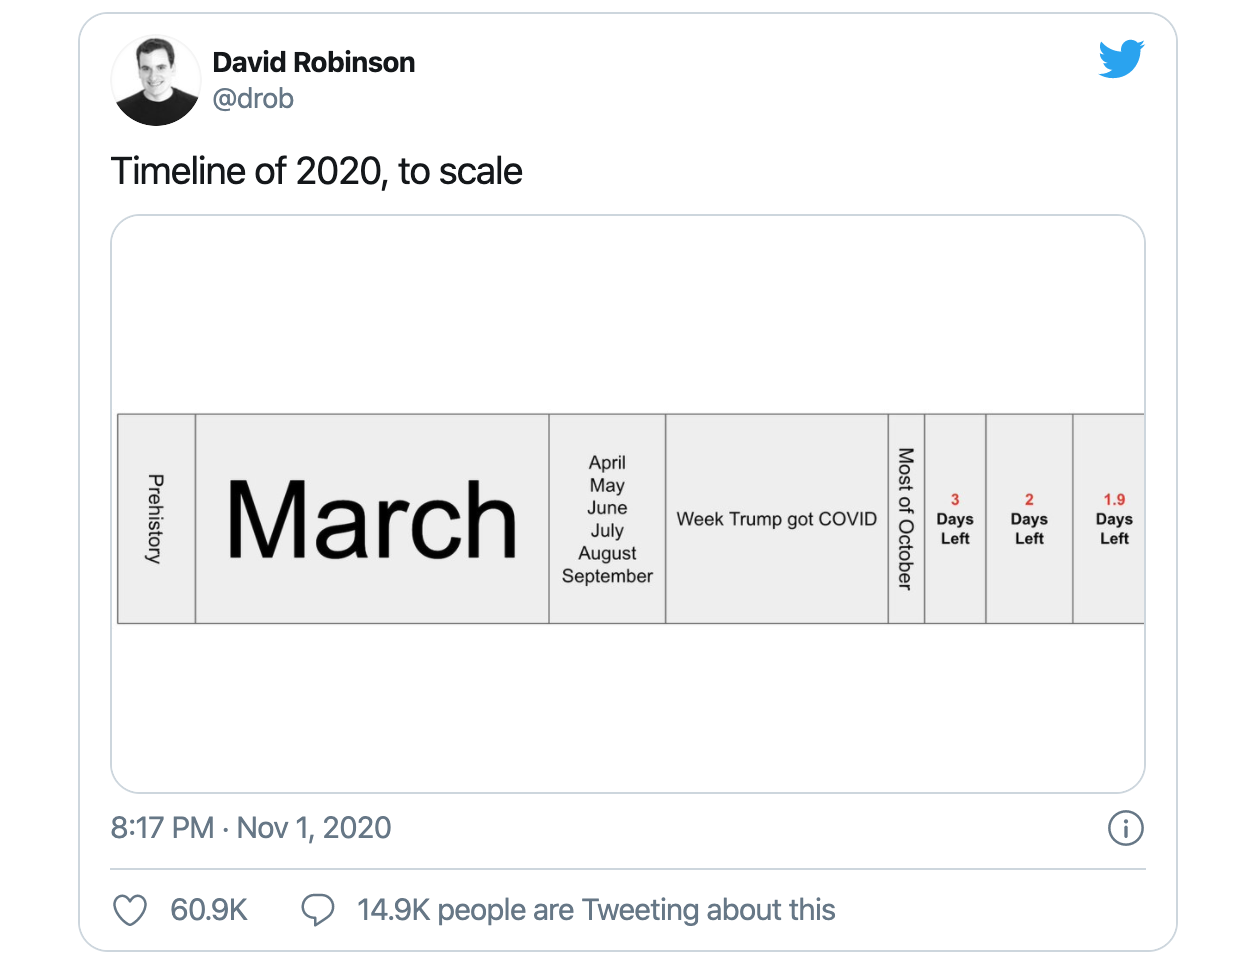Click the David Robinson display name
Viewport: 1258px width, 970px height.
click(314, 62)
